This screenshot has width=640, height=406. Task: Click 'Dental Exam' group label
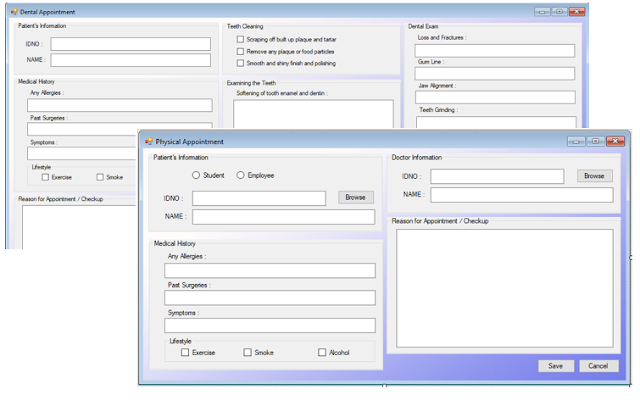coord(423,26)
